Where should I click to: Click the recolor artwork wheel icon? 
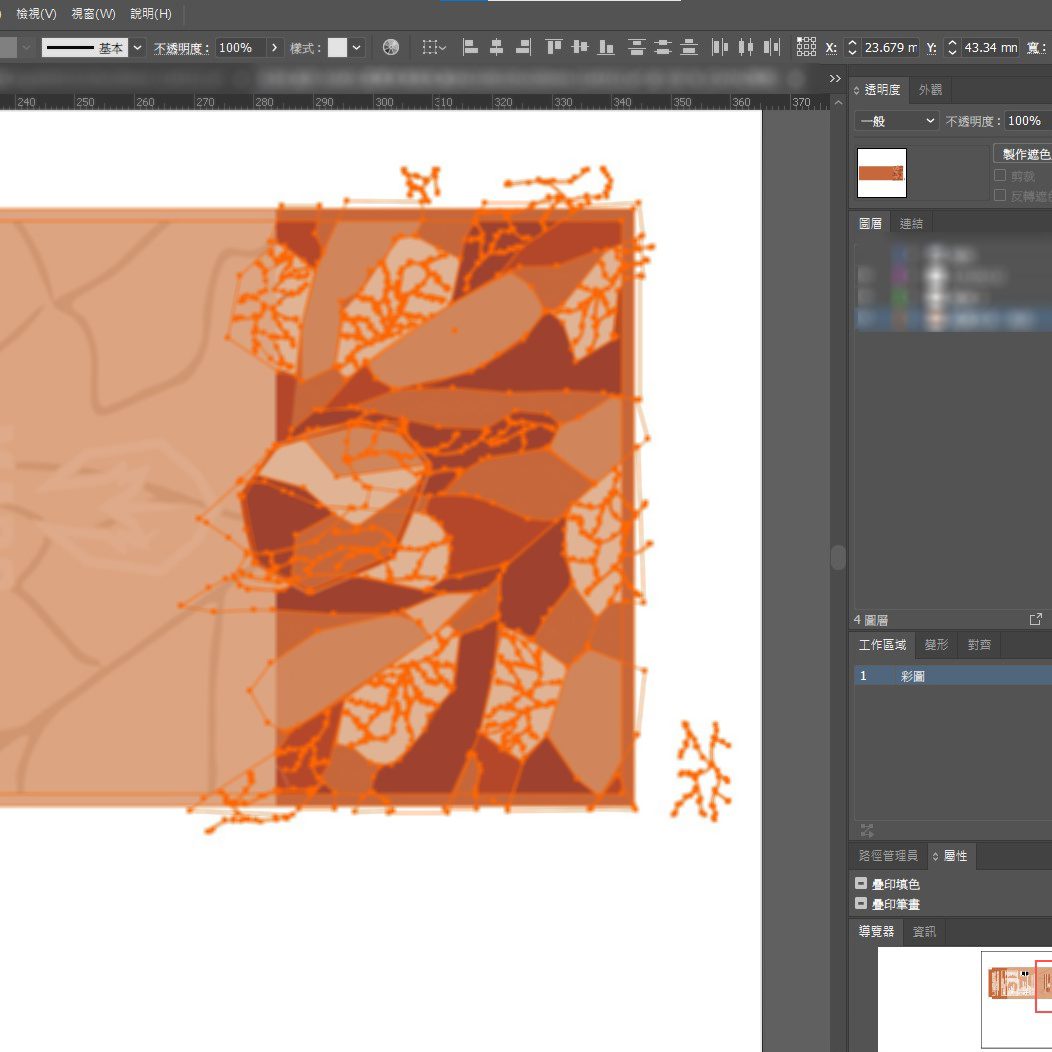coord(391,47)
